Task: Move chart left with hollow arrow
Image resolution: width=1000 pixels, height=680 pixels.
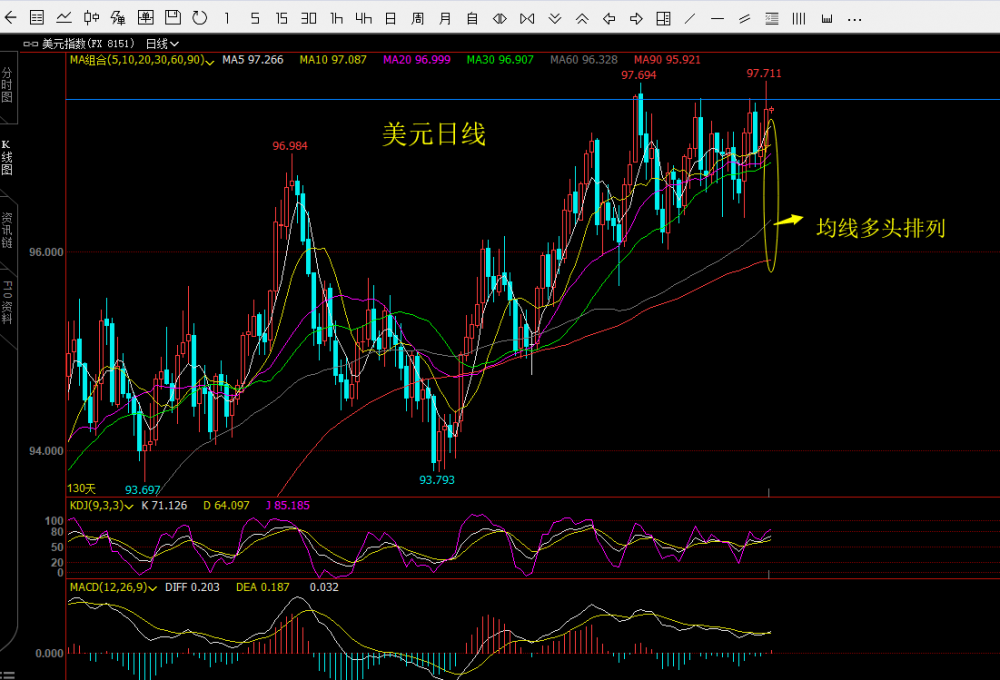Action: 609,18
